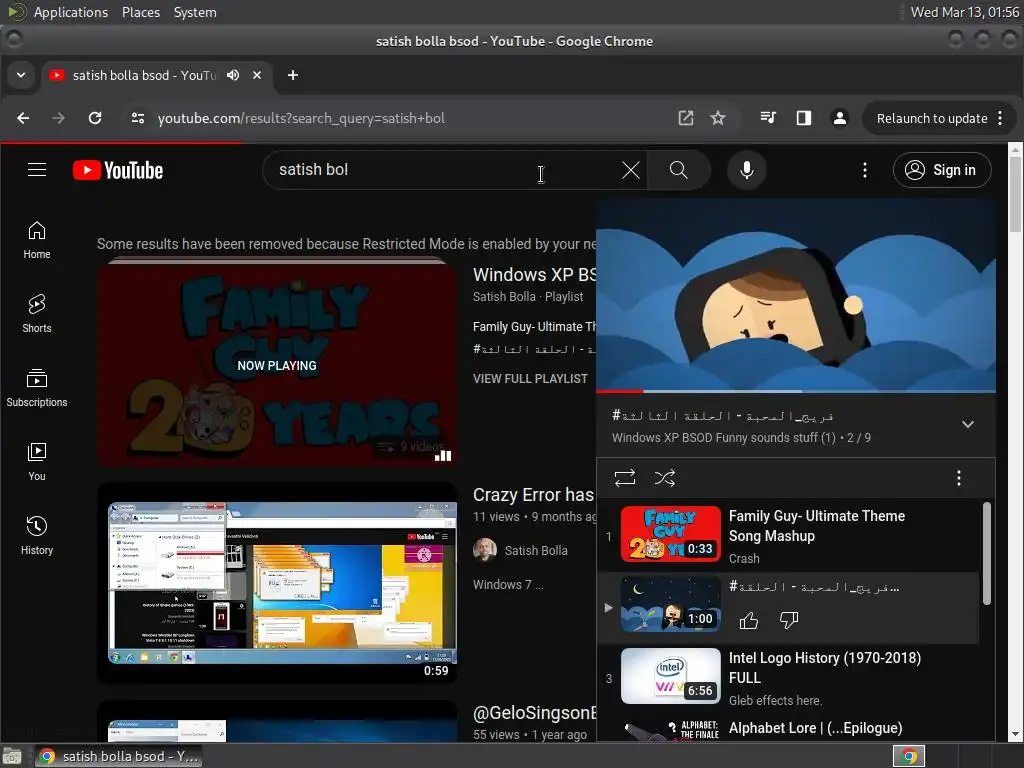
Task: Start voice search with the microphone icon
Action: [746, 170]
